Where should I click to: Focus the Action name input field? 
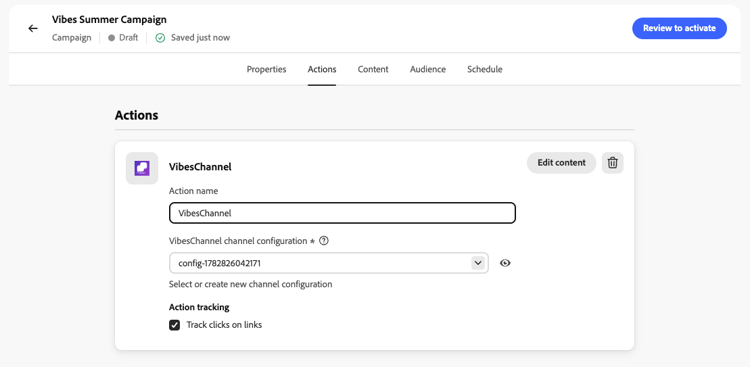pyautogui.click(x=342, y=213)
